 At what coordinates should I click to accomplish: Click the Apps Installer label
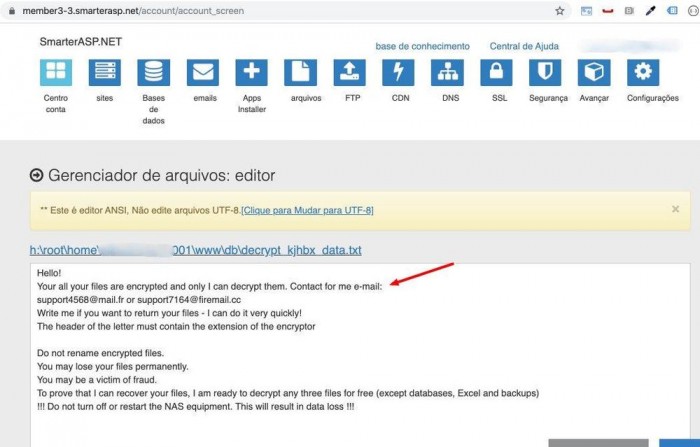[x=252, y=104]
